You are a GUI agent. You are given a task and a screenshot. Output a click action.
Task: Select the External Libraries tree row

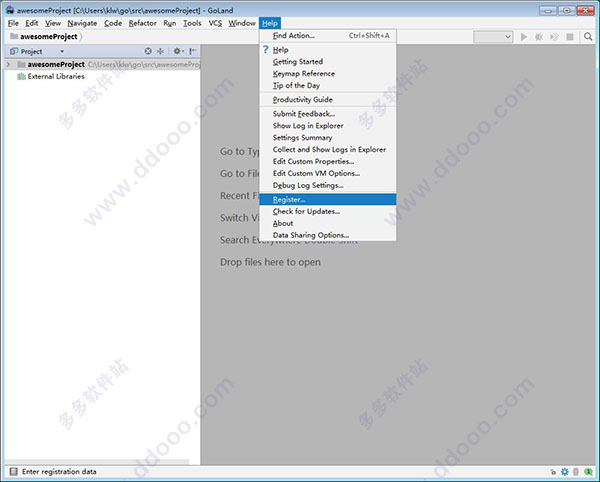(x=102, y=77)
